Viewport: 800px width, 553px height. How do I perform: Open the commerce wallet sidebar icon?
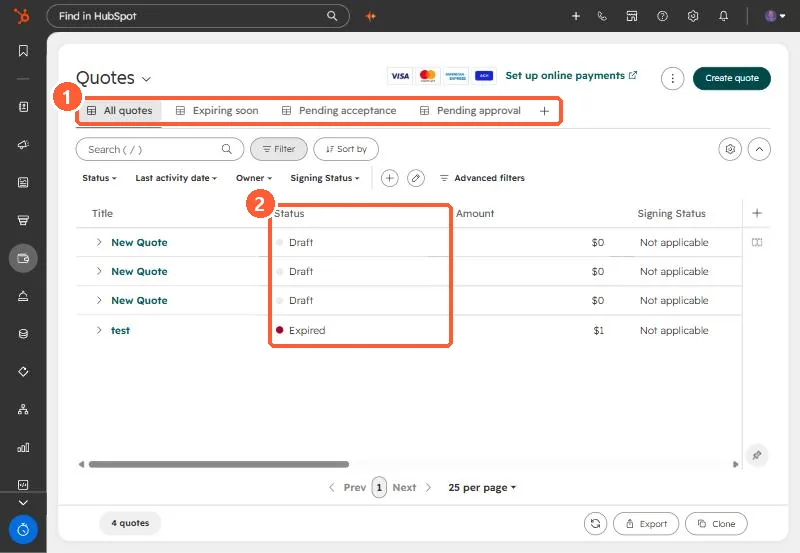click(23, 258)
